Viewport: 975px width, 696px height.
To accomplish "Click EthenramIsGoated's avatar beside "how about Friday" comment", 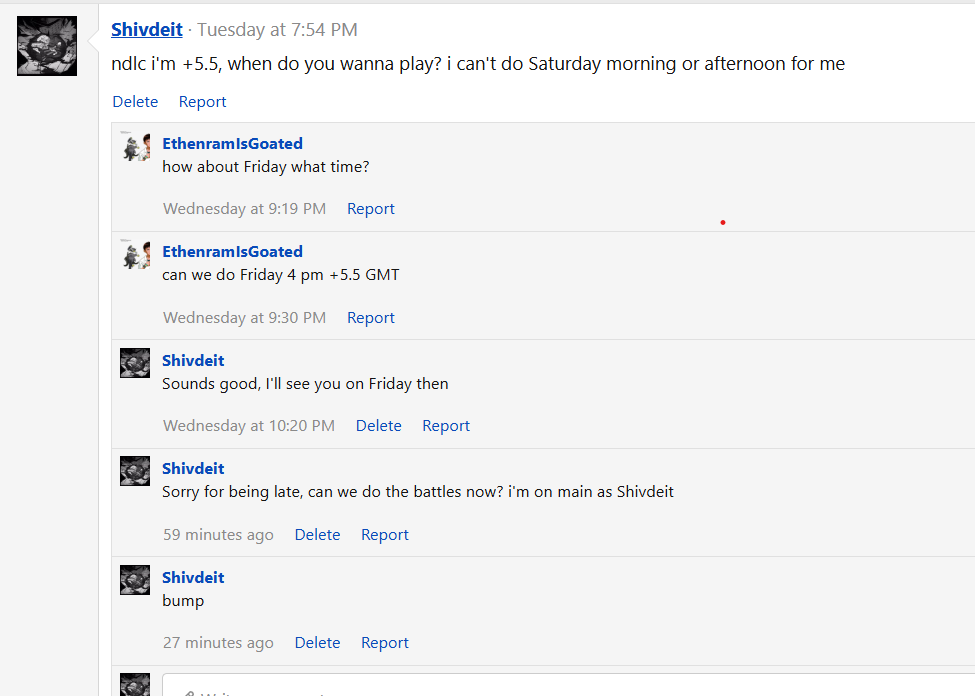I will point(135,146).
